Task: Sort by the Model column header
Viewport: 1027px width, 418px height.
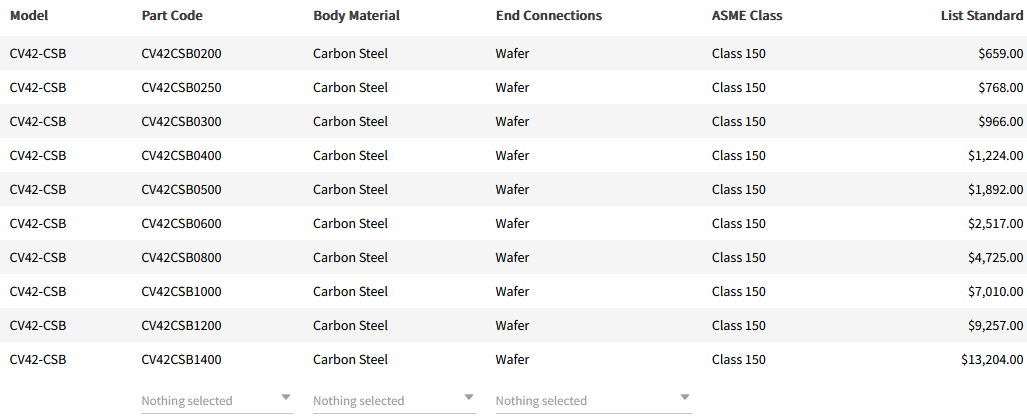Action: 29,16
